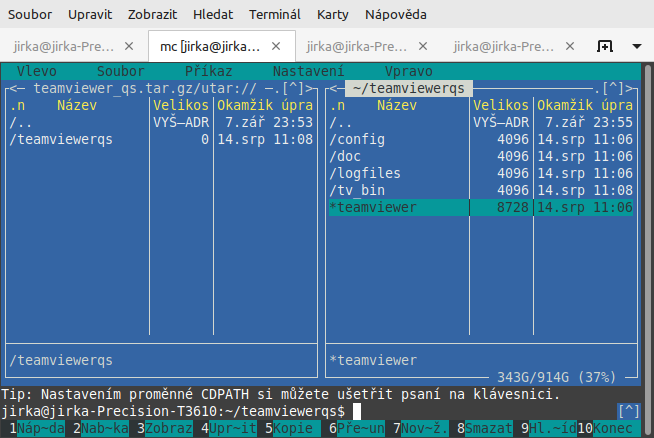Open the Terminál menu
Screen dimensions: 654x438
(x=275, y=15)
